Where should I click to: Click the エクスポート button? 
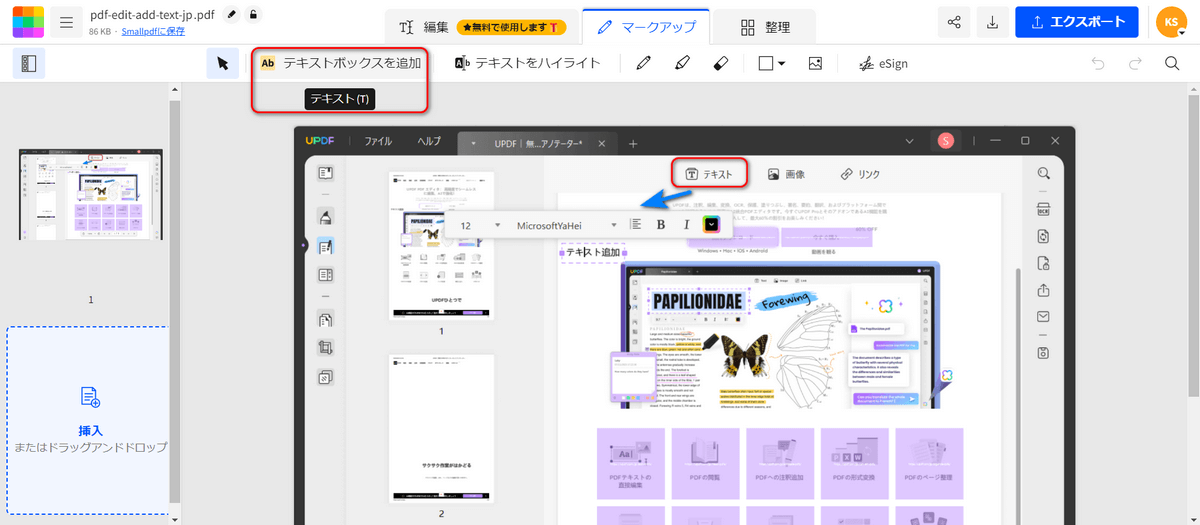[x=1077, y=22]
